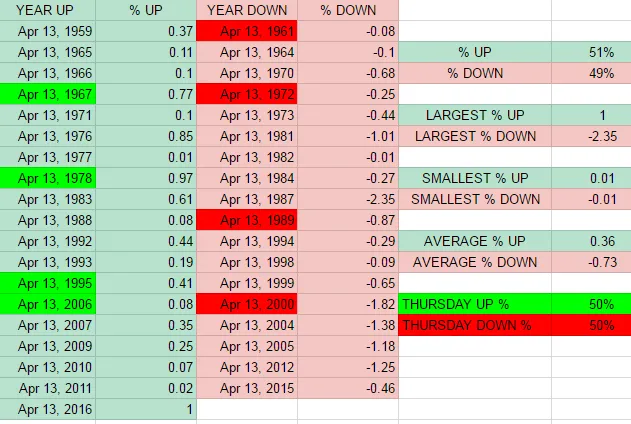Select the Apr 13, 2015 cell
The image size is (631, 424).
coord(247,388)
